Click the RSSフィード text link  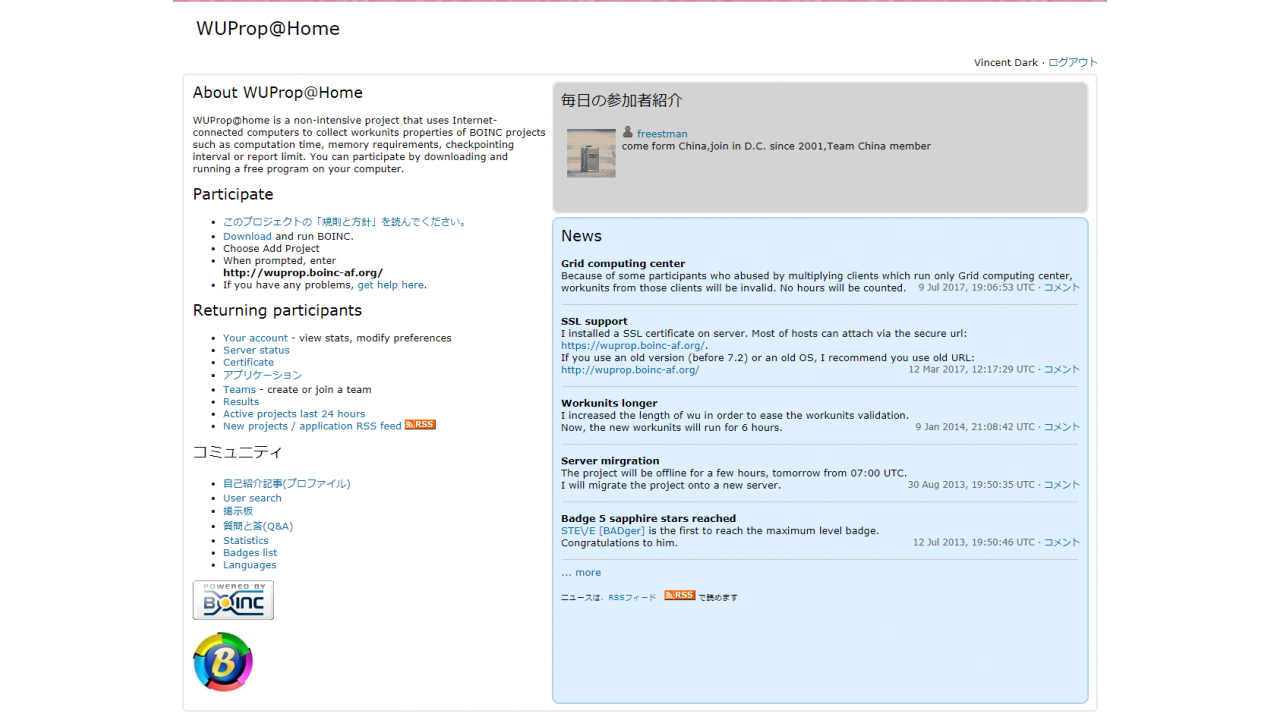click(632, 597)
